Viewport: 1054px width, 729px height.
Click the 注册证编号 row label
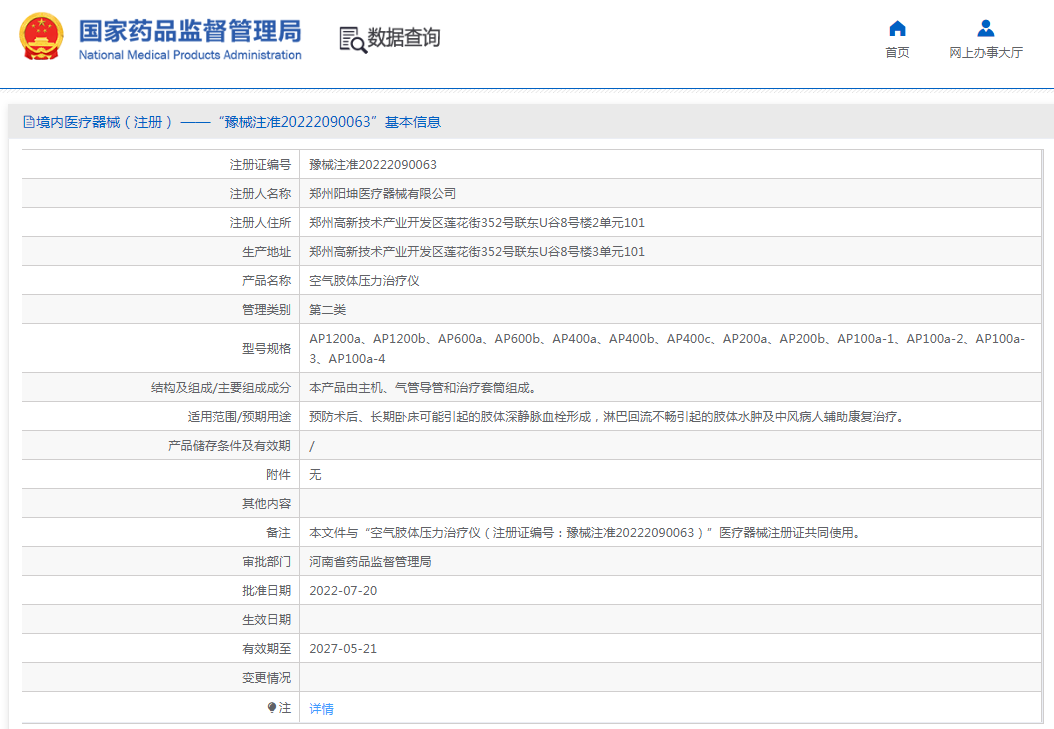(260, 165)
